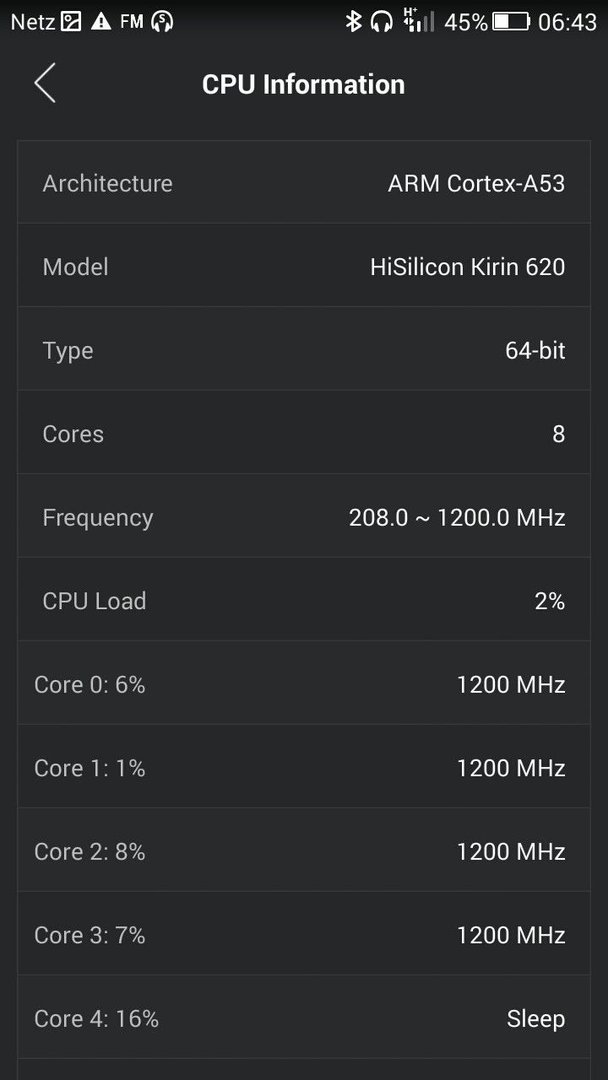Tap the Core 4 Sleep row

(304, 1018)
